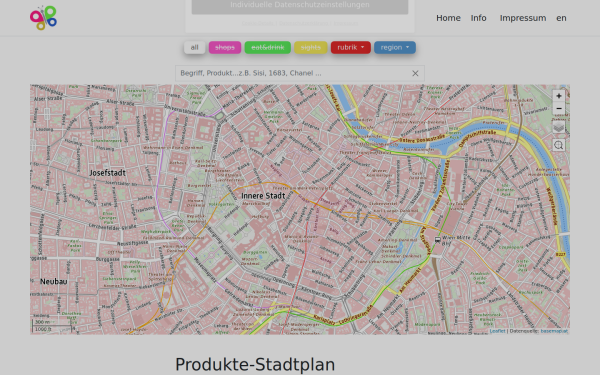The height and width of the screenshot is (375, 600).
Task: Toggle the pink shops filter
Action: (x=225, y=47)
